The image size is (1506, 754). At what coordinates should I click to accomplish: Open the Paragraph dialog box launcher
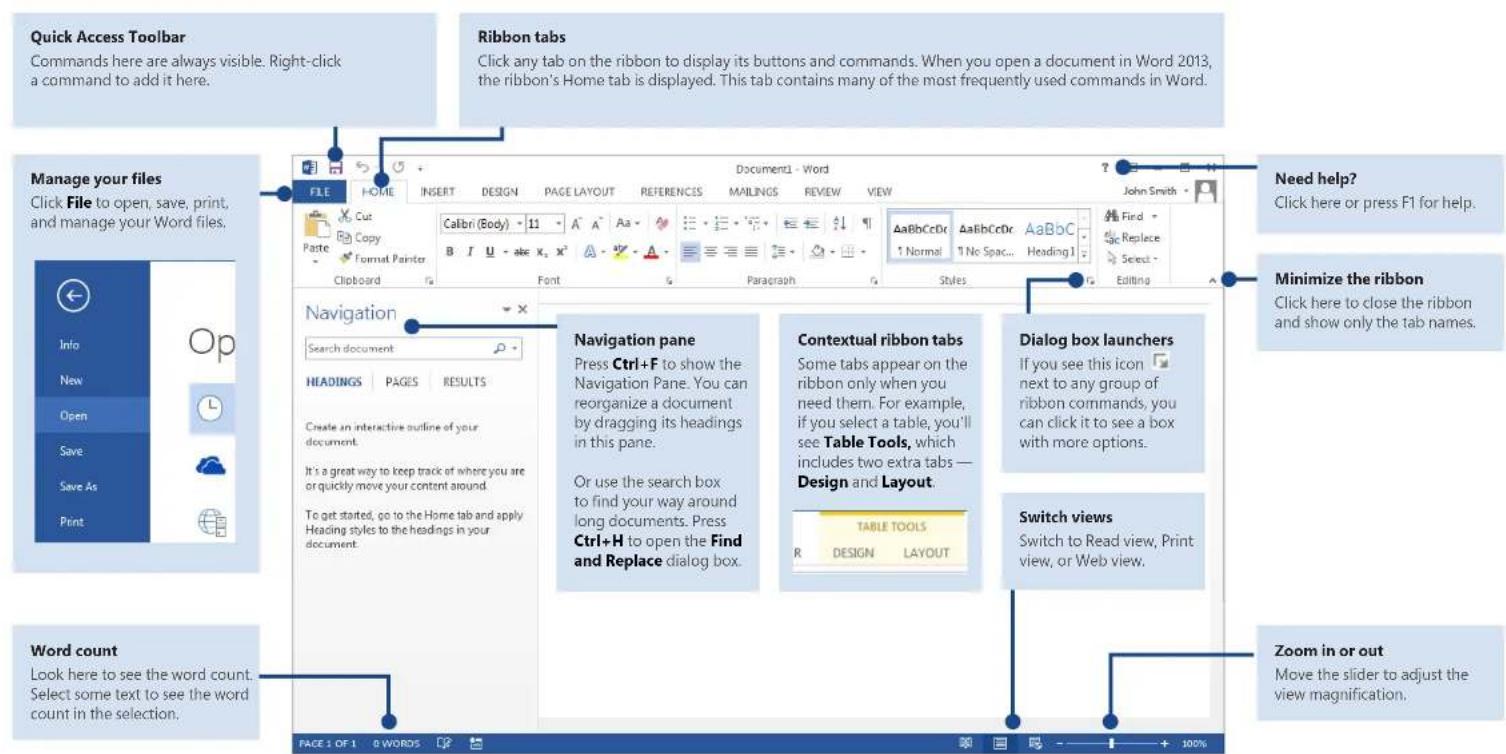[874, 282]
